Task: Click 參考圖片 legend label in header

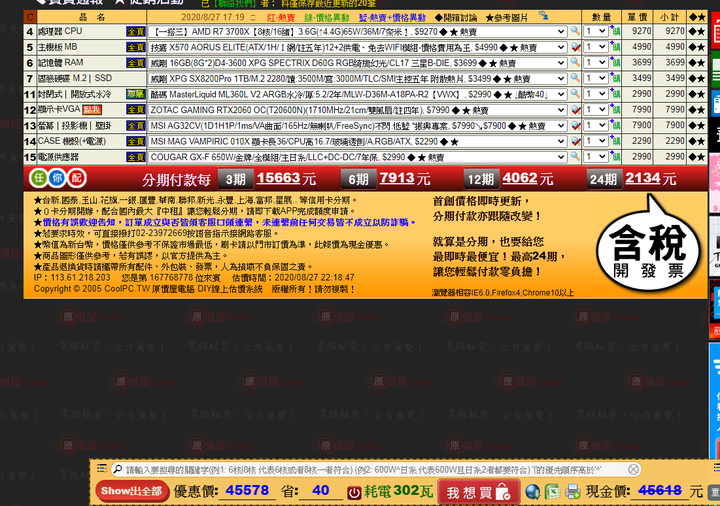Action: pyautogui.click(x=506, y=18)
